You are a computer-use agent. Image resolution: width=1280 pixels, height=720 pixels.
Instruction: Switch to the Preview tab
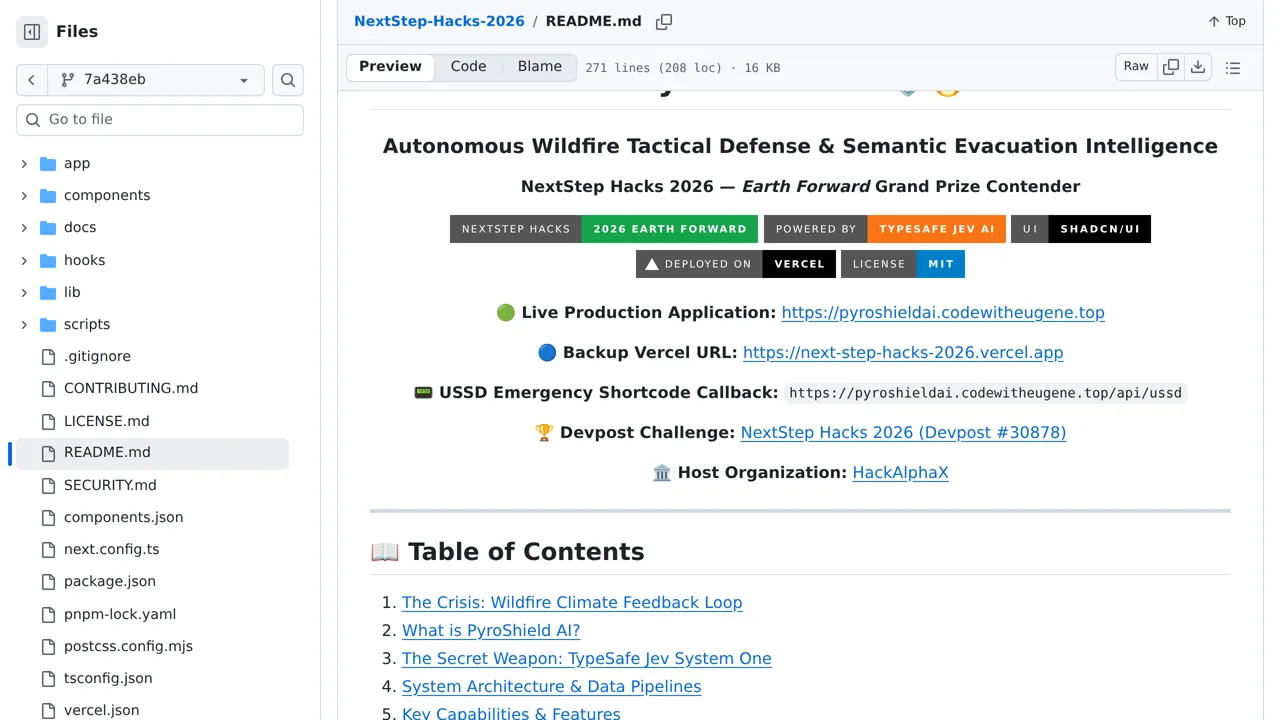click(x=391, y=67)
